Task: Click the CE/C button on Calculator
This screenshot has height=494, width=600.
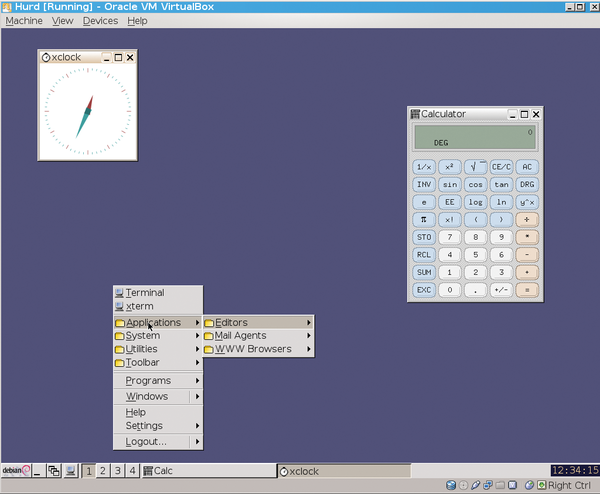Action: [501, 167]
